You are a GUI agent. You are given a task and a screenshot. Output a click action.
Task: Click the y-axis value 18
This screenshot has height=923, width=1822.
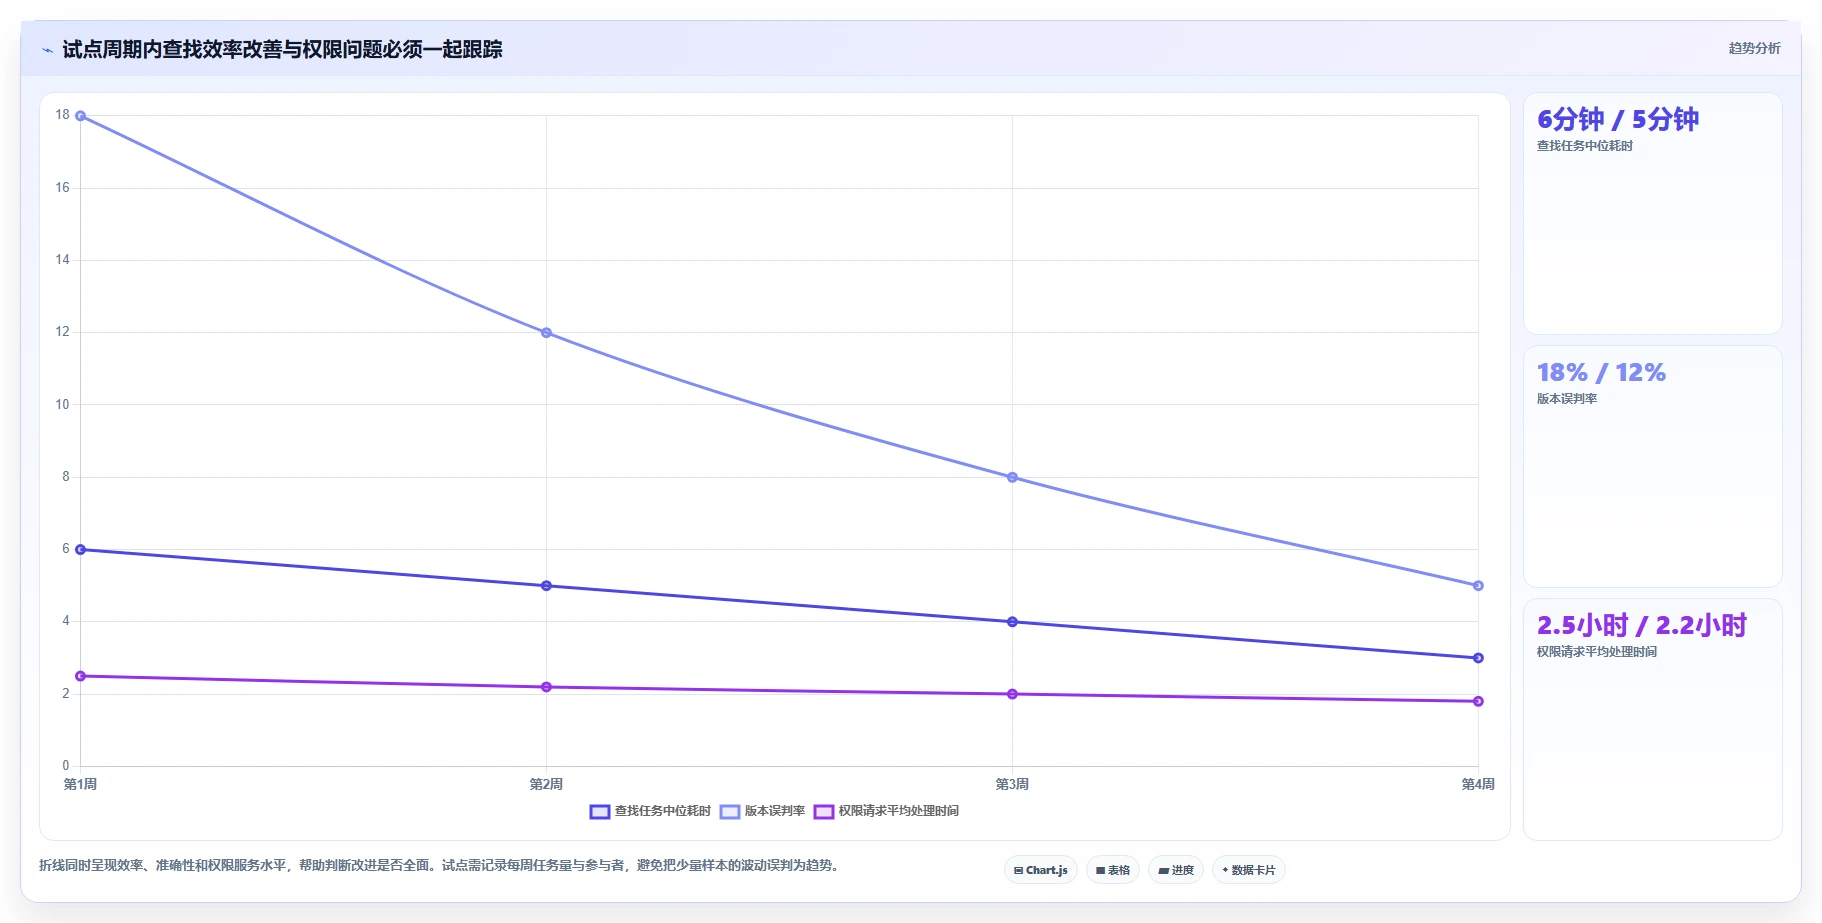tap(63, 115)
